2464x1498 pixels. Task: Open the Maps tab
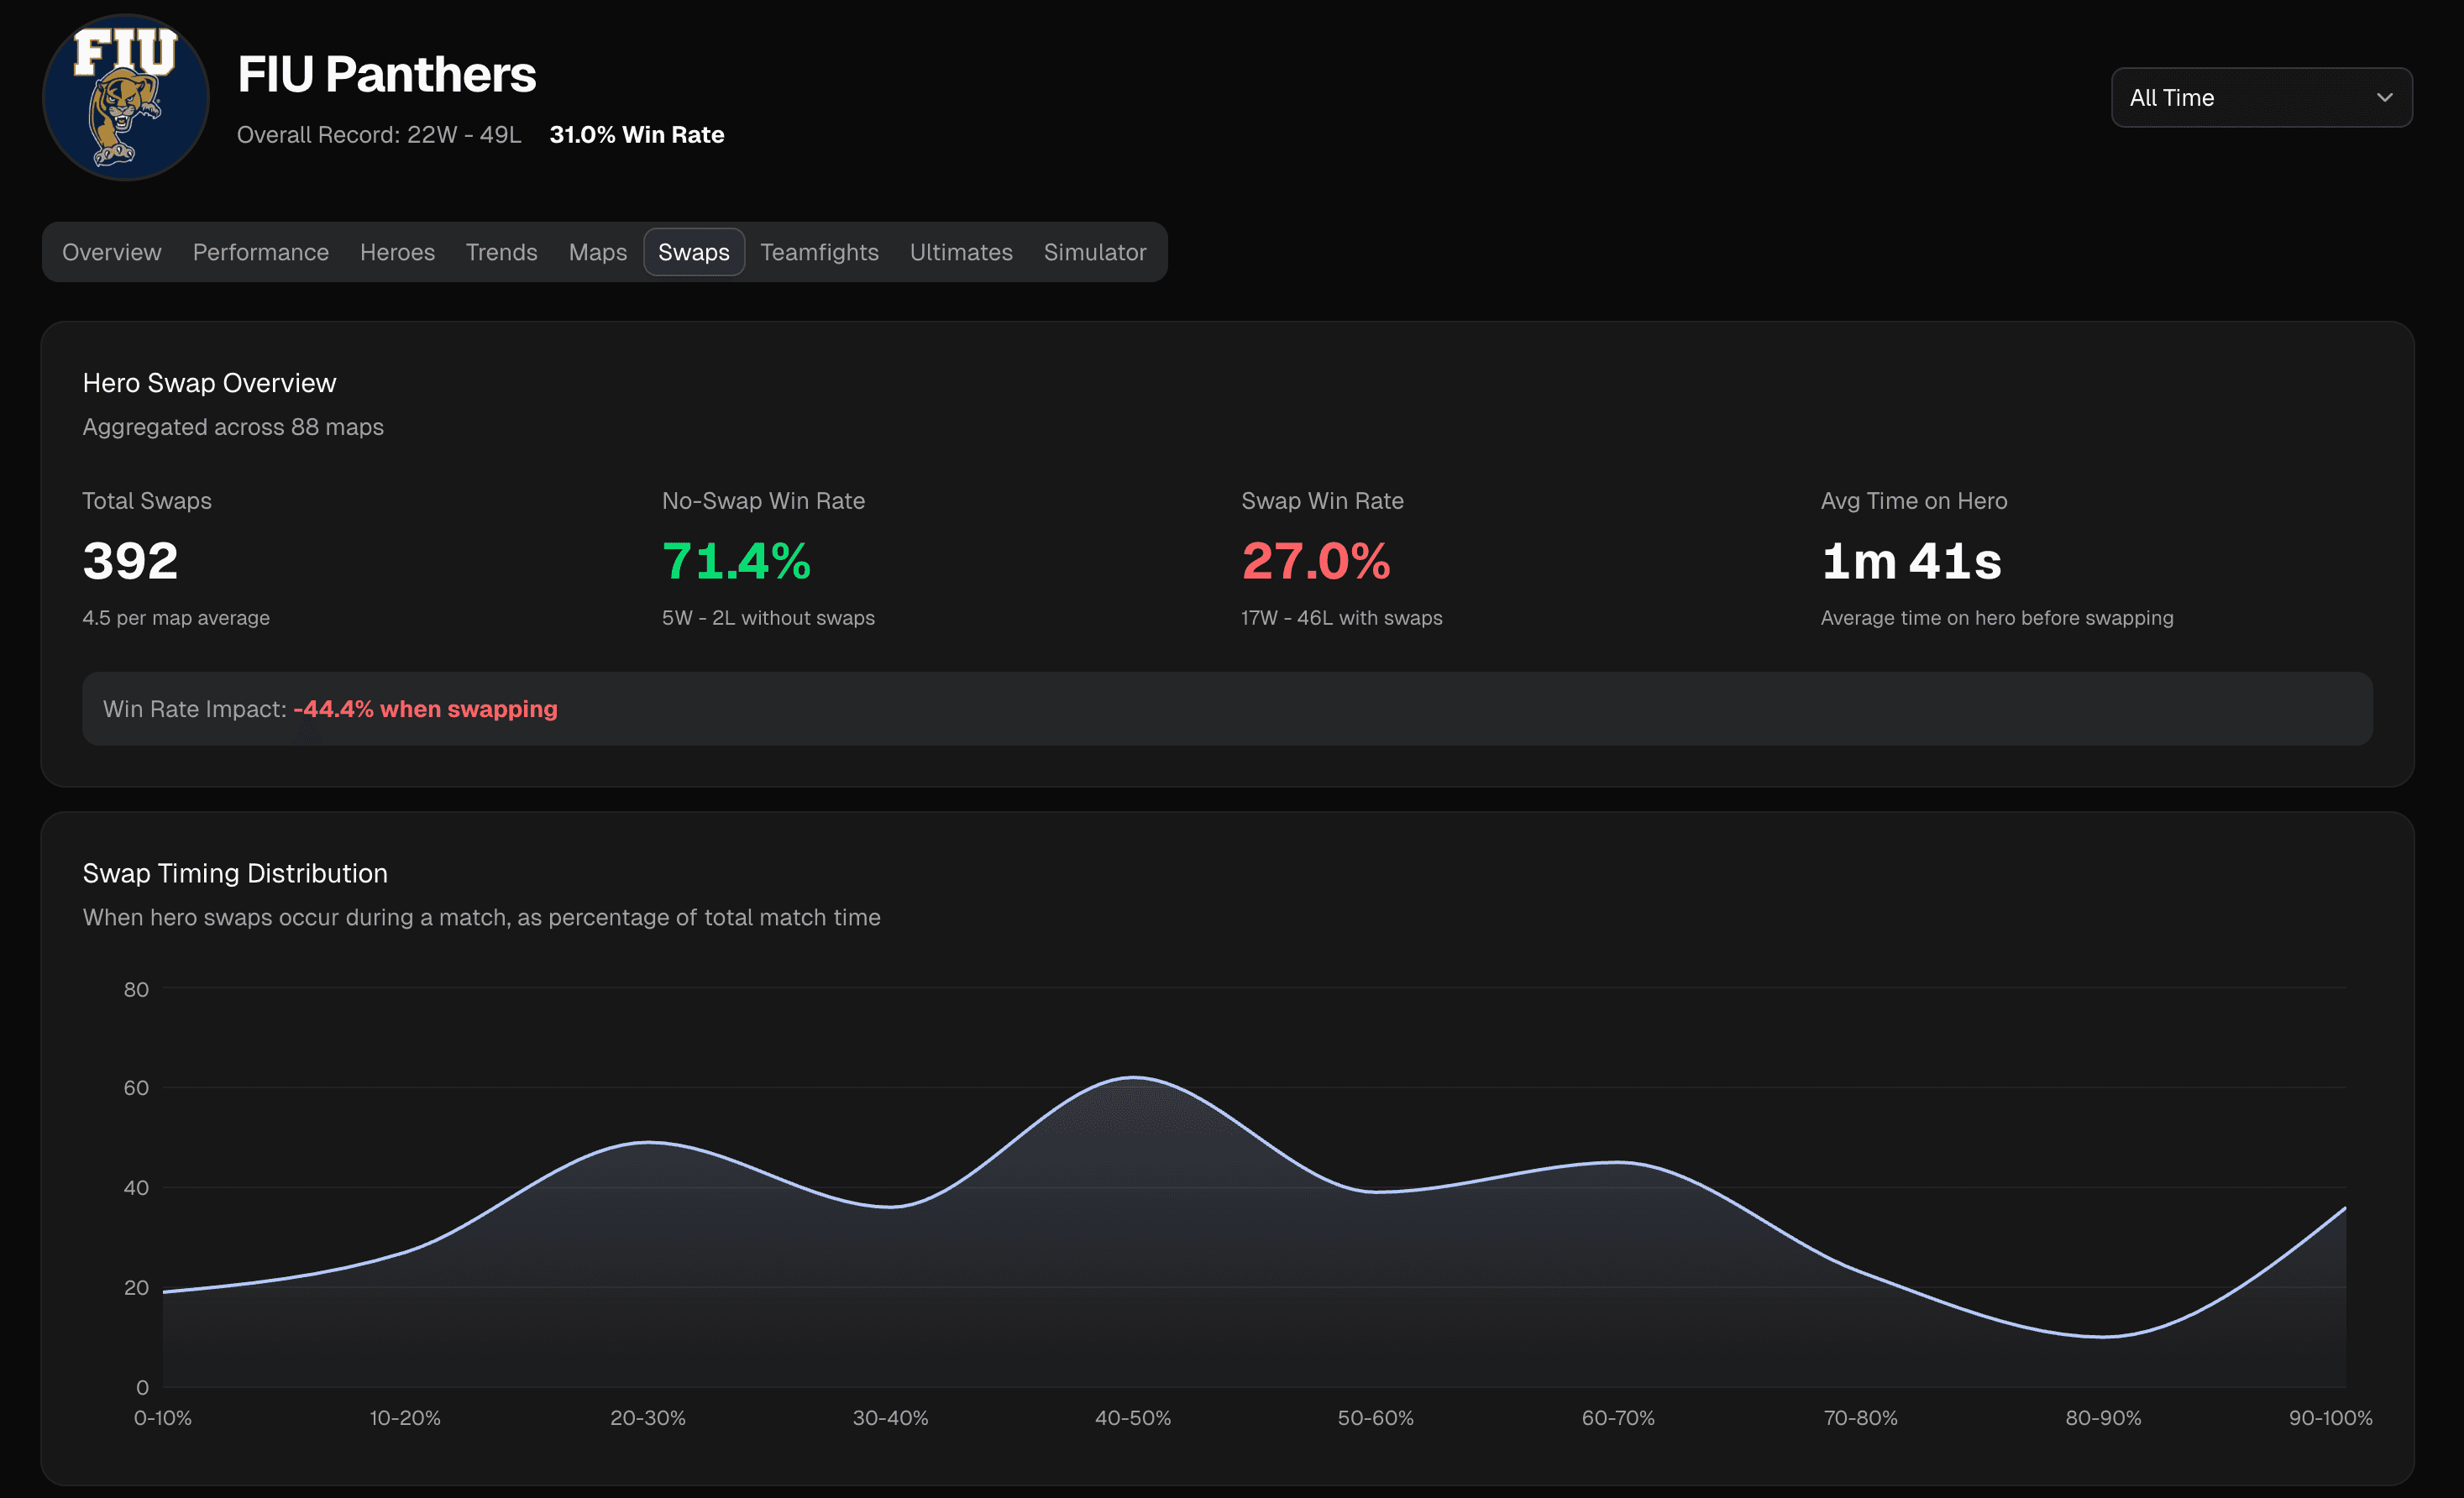click(597, 252)
